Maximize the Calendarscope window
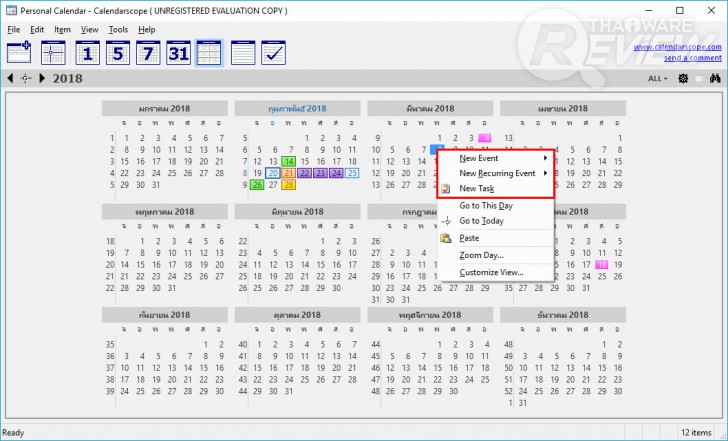The image size is (728, 441). (x=680, y=10)
